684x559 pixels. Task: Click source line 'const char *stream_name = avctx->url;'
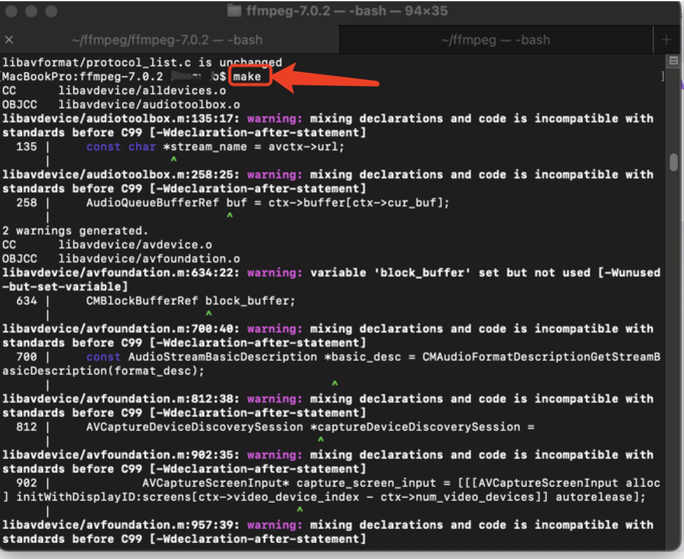215,147
